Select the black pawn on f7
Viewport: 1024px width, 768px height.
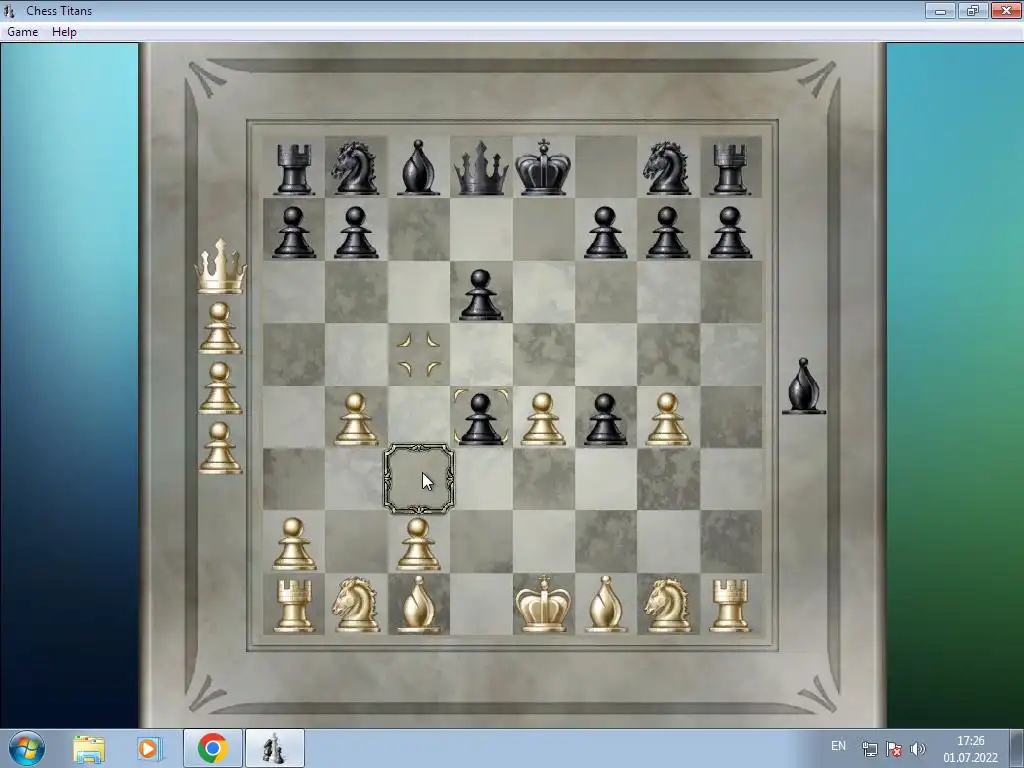pos(605,232)
